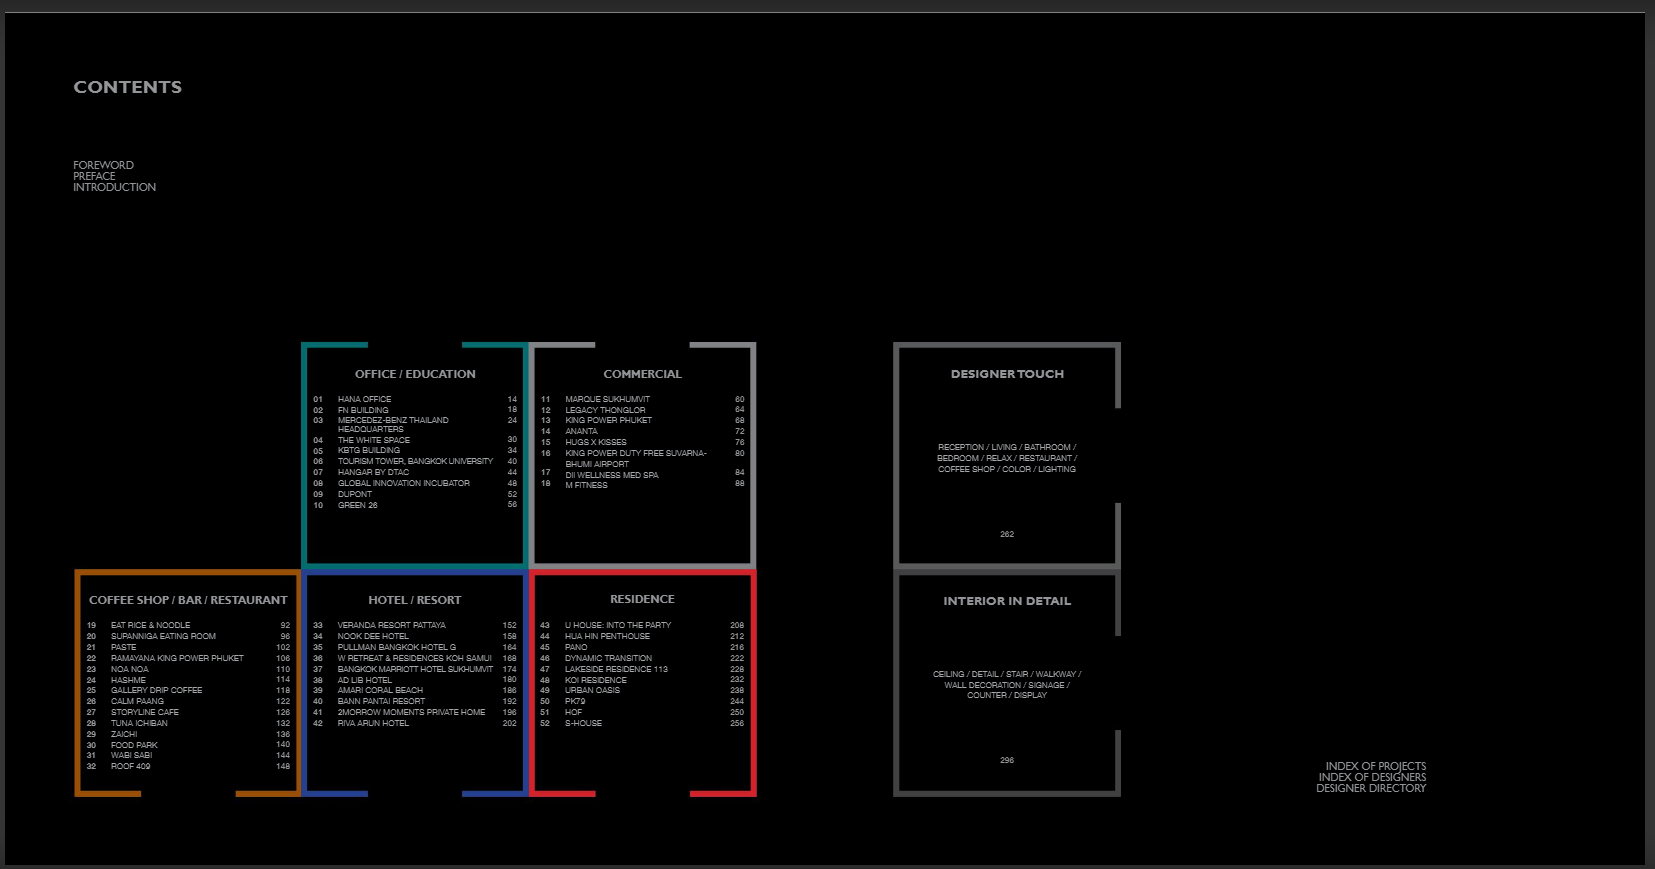
Task: Select the HANA OFFICE entry
Action: pos(365,399)
